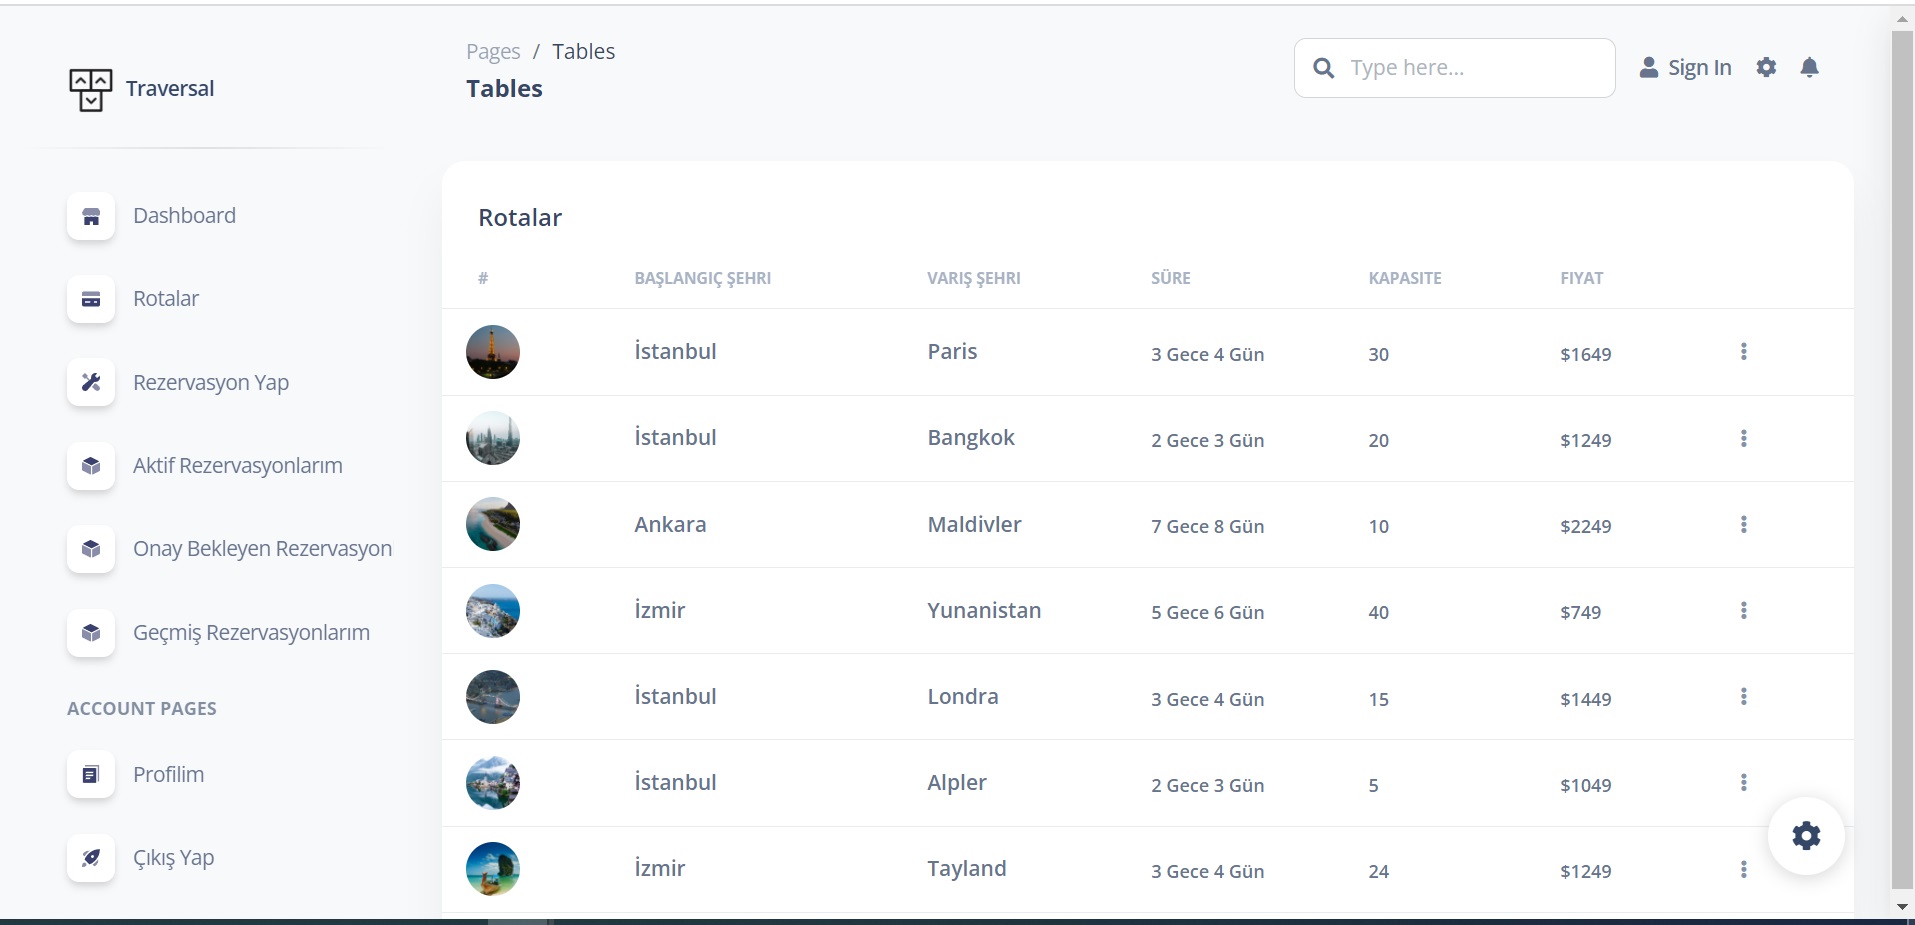Click the Maldivler route thumbnail
The width and height of the screenshot is (1915, 925).
pos(493,524)
